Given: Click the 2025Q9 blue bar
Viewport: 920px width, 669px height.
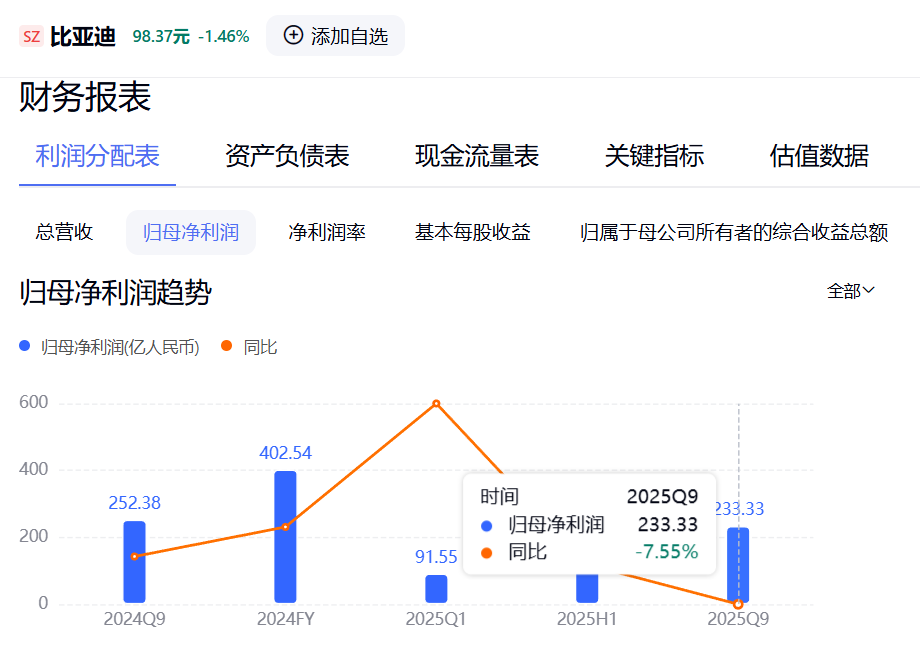Looking at the screenshot, I should [x=738, y=565].
